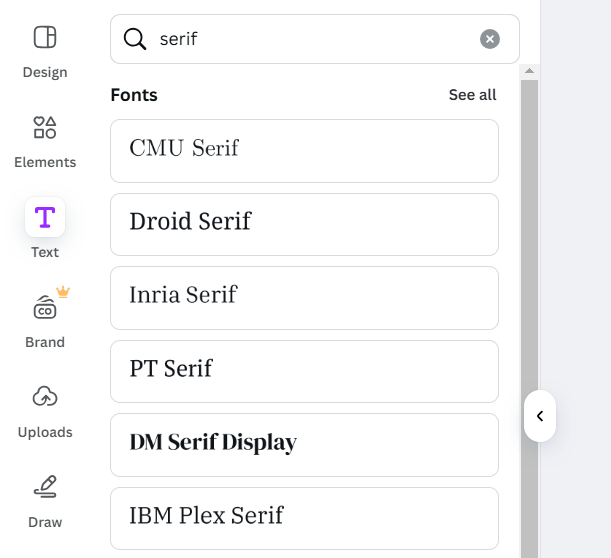
Task: Click the Fonts section heading
Action: (x=134, y=95)
